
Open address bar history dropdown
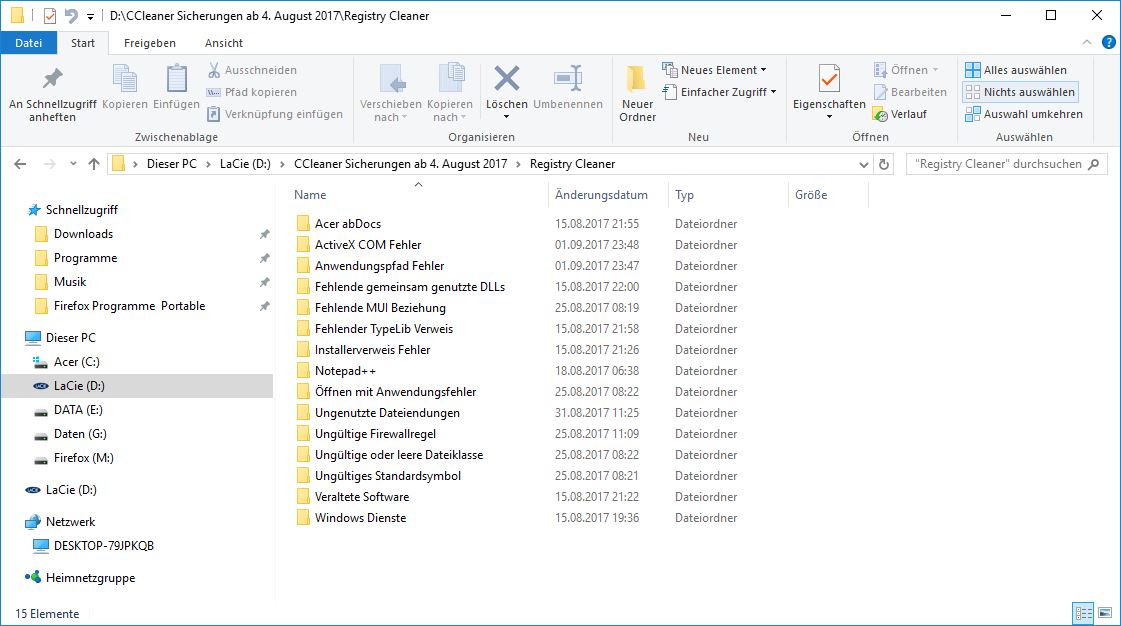864,164
